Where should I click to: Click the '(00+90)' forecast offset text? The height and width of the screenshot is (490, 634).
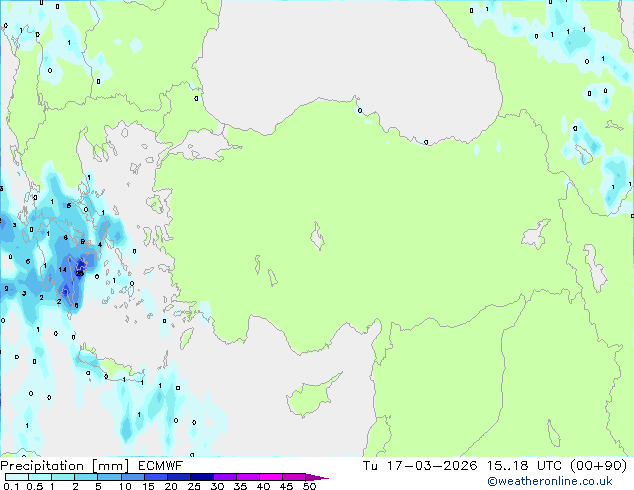598,466
